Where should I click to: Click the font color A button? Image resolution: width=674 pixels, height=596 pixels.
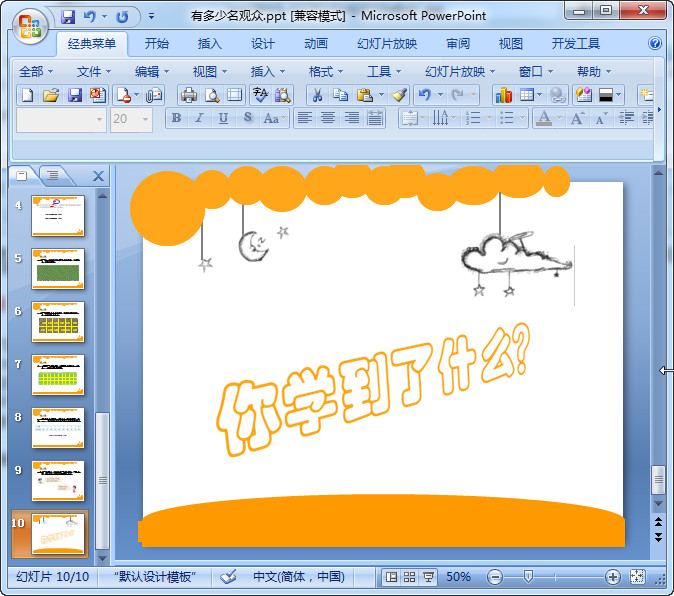point(544,118)
